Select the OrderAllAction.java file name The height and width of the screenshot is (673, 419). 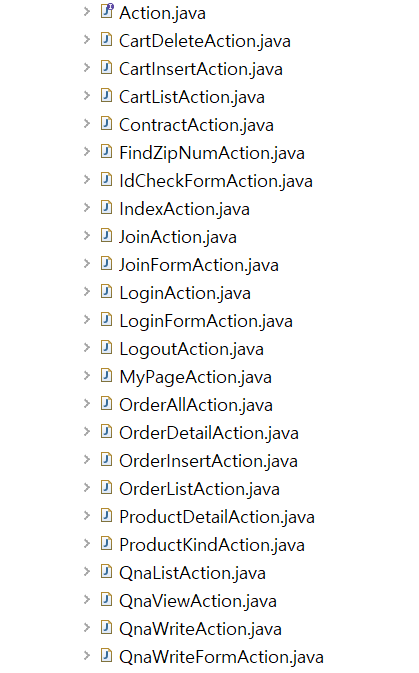(196, 405)
